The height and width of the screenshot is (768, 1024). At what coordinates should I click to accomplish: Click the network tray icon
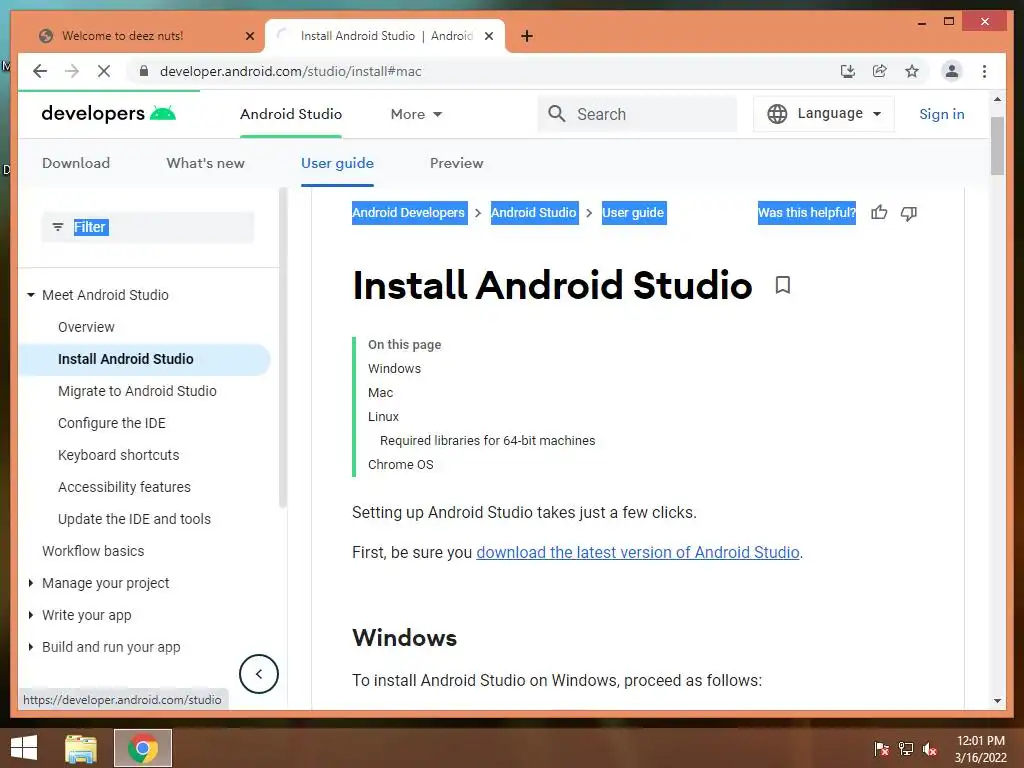(906, 748)
